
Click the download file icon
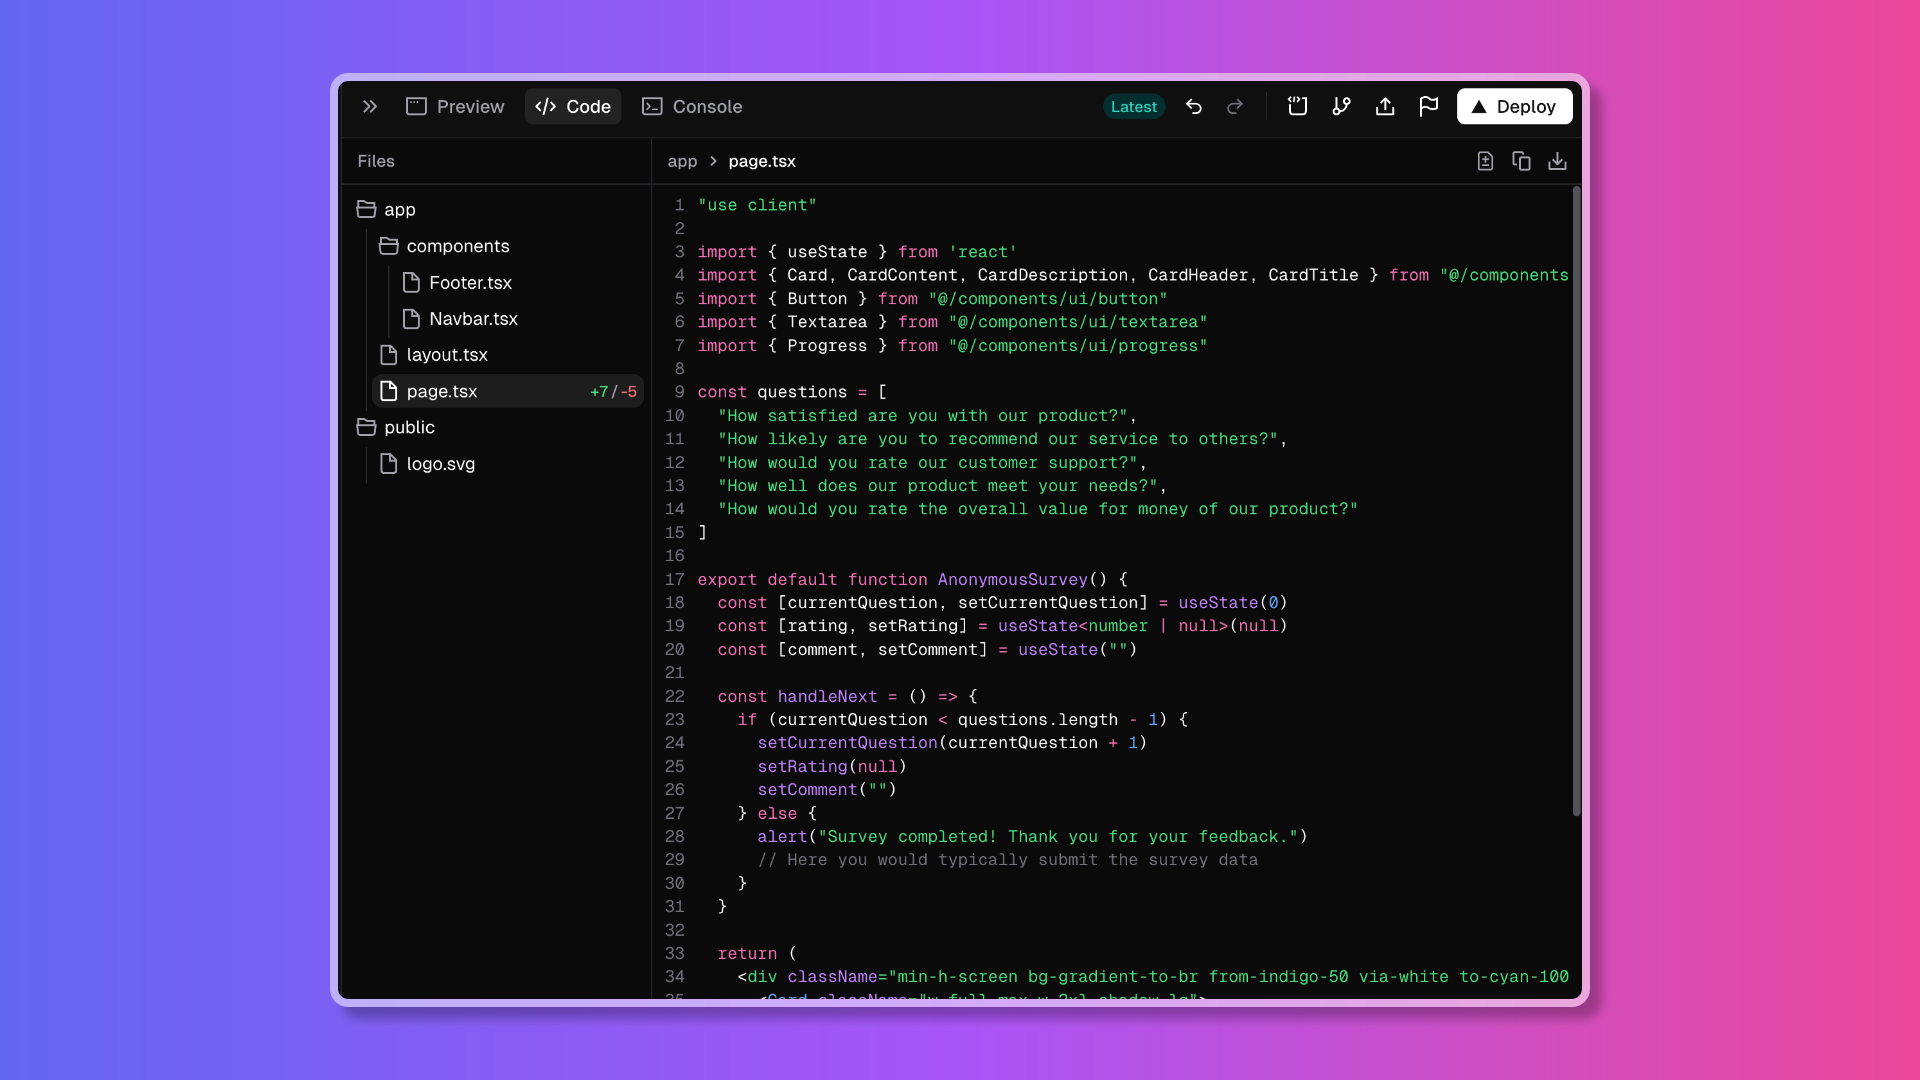pos(1557,161)
